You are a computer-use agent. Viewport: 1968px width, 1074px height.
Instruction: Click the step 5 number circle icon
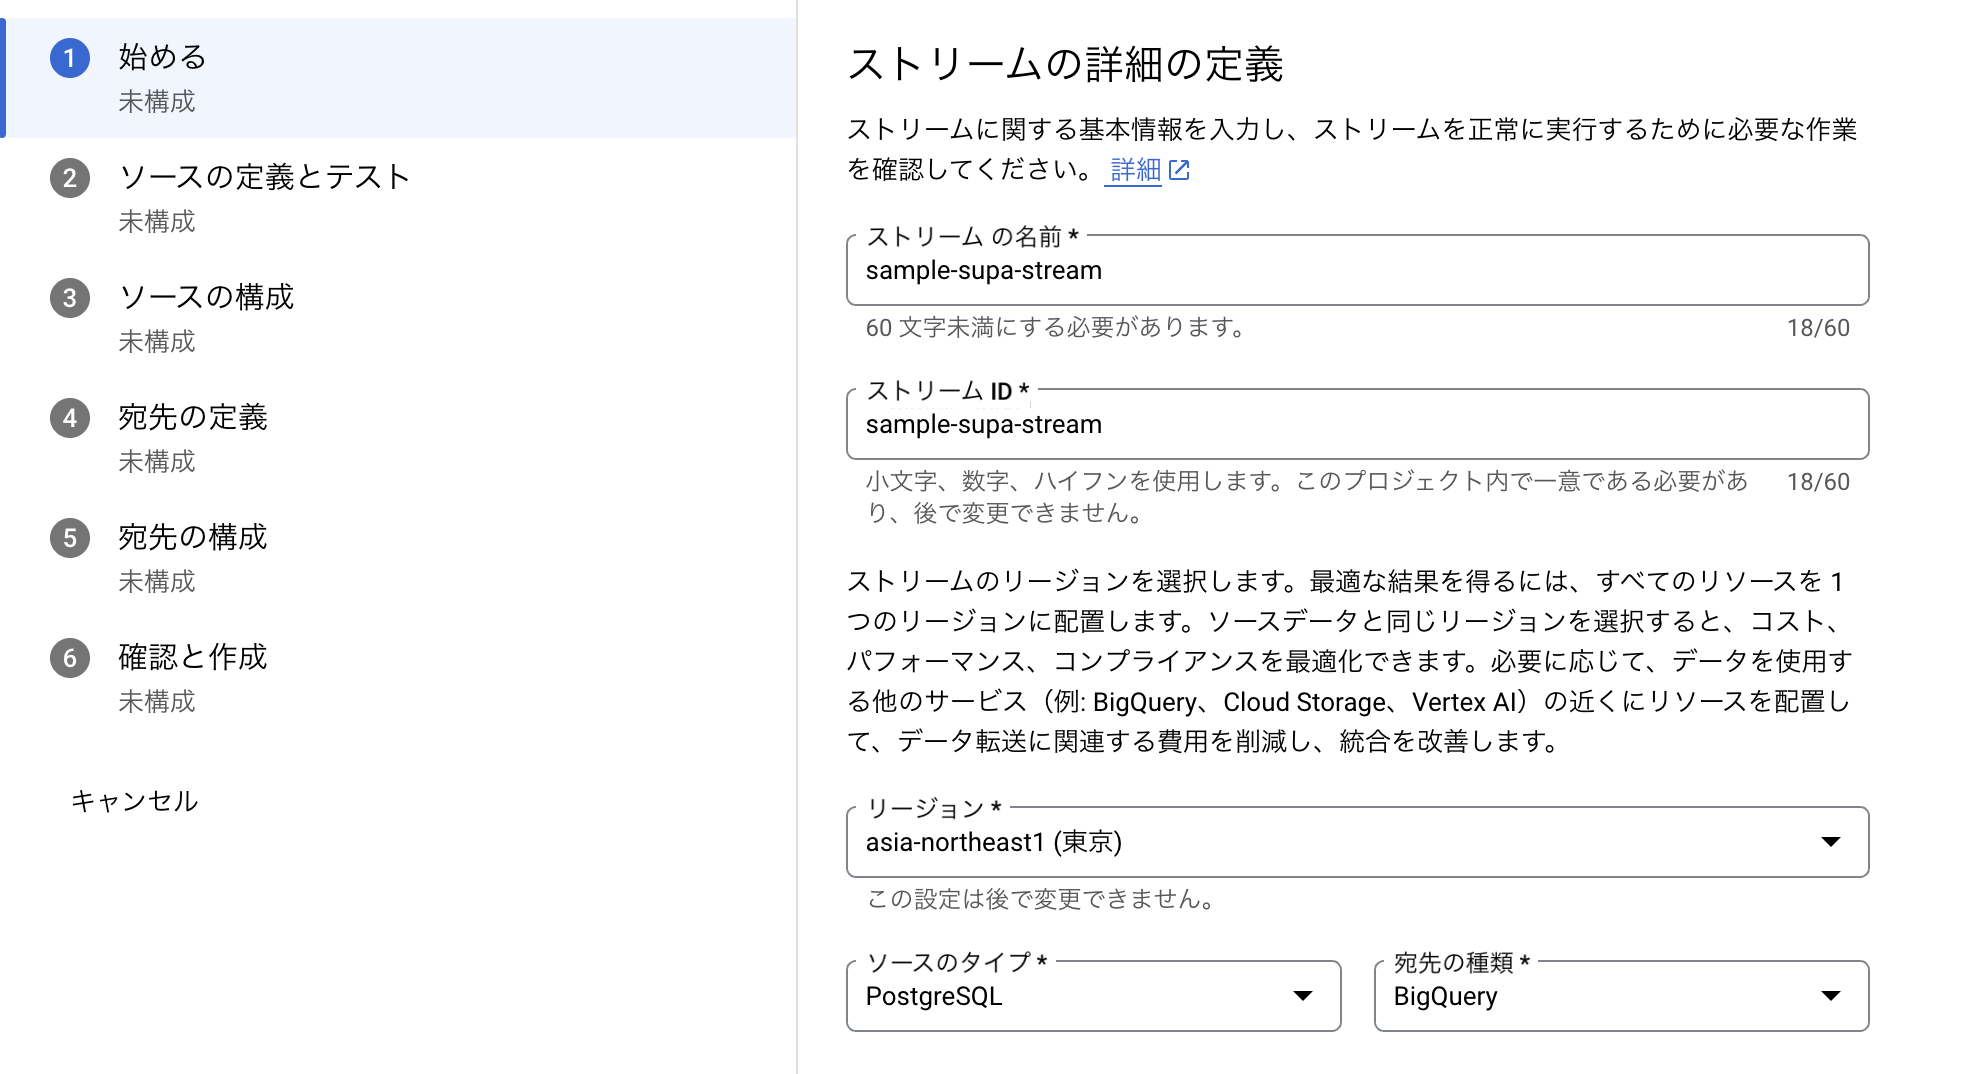[70, 538]
